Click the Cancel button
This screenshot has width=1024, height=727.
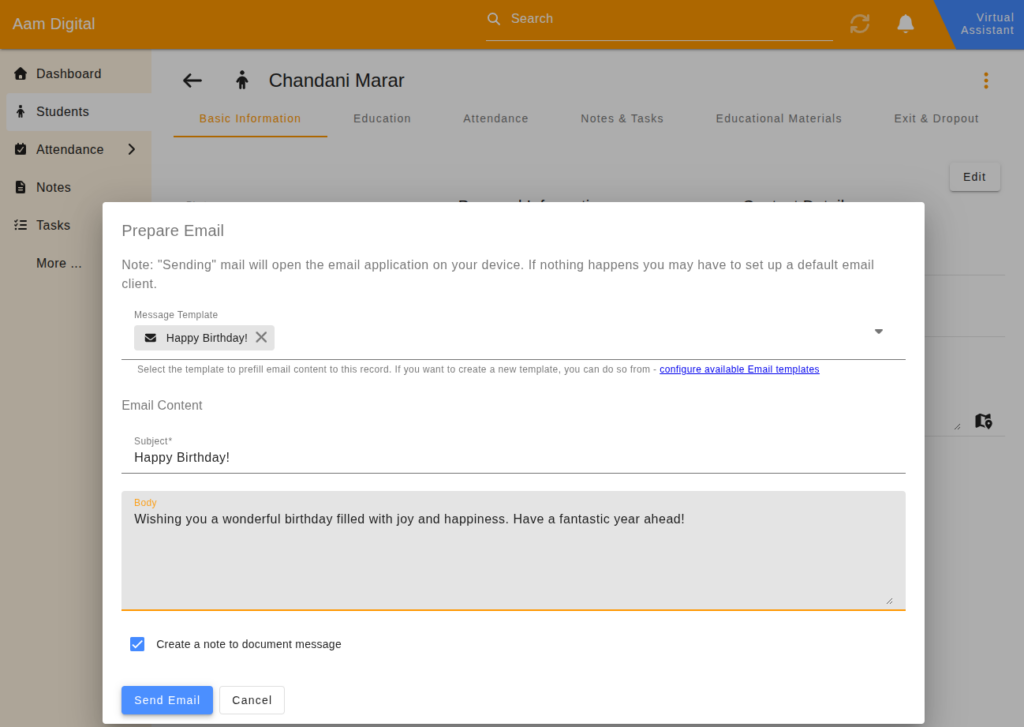[252, 700]
